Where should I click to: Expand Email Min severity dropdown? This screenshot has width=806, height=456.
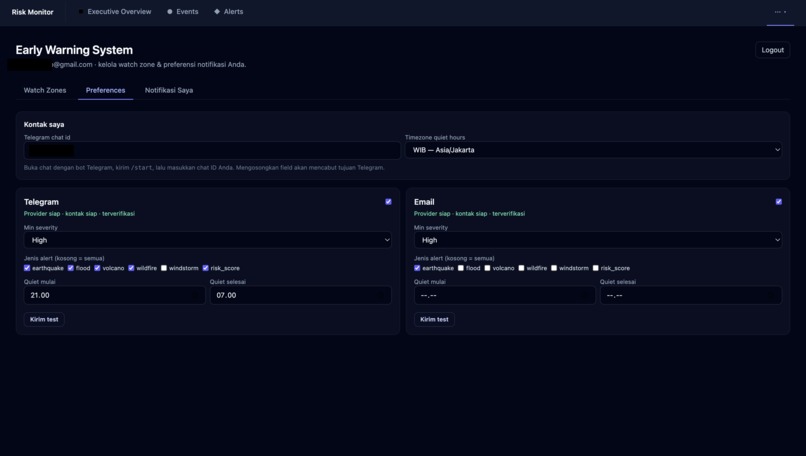[x=598, y=240]
